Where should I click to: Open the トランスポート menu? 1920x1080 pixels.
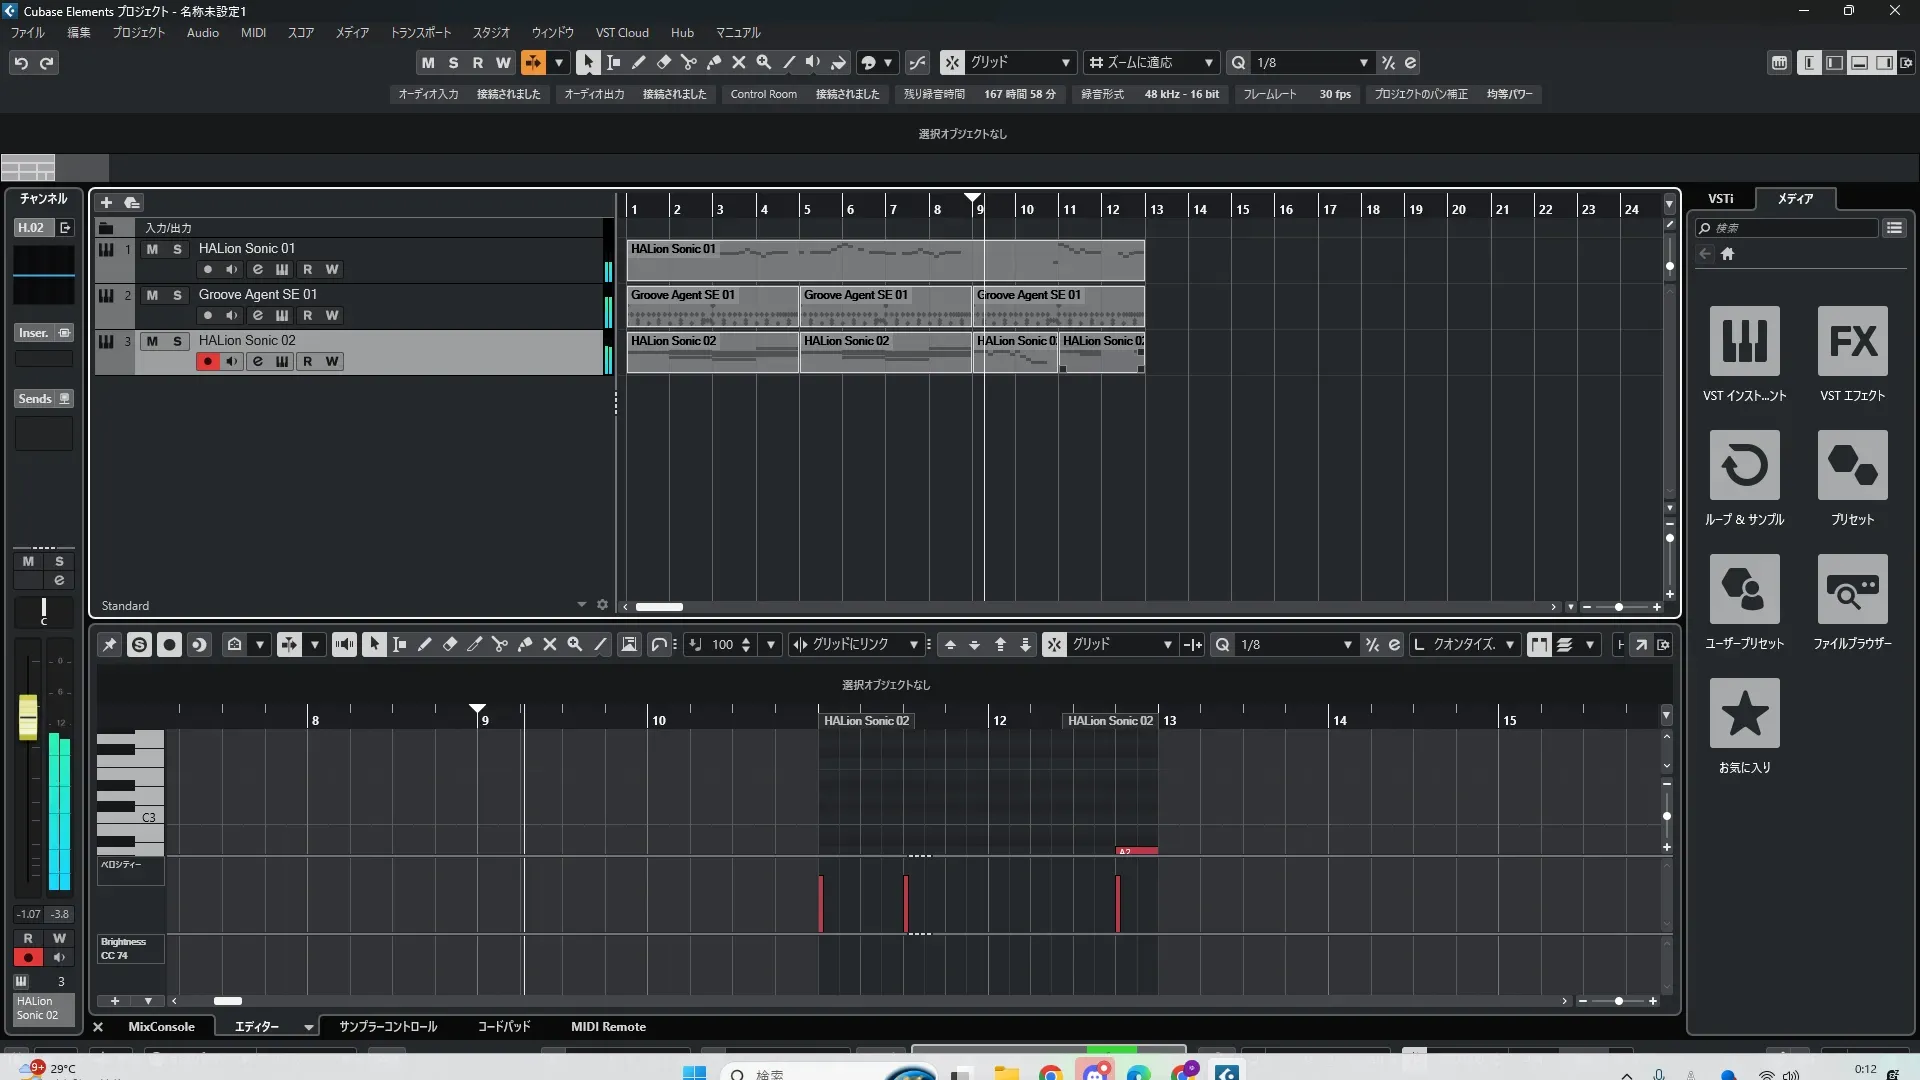420,33
